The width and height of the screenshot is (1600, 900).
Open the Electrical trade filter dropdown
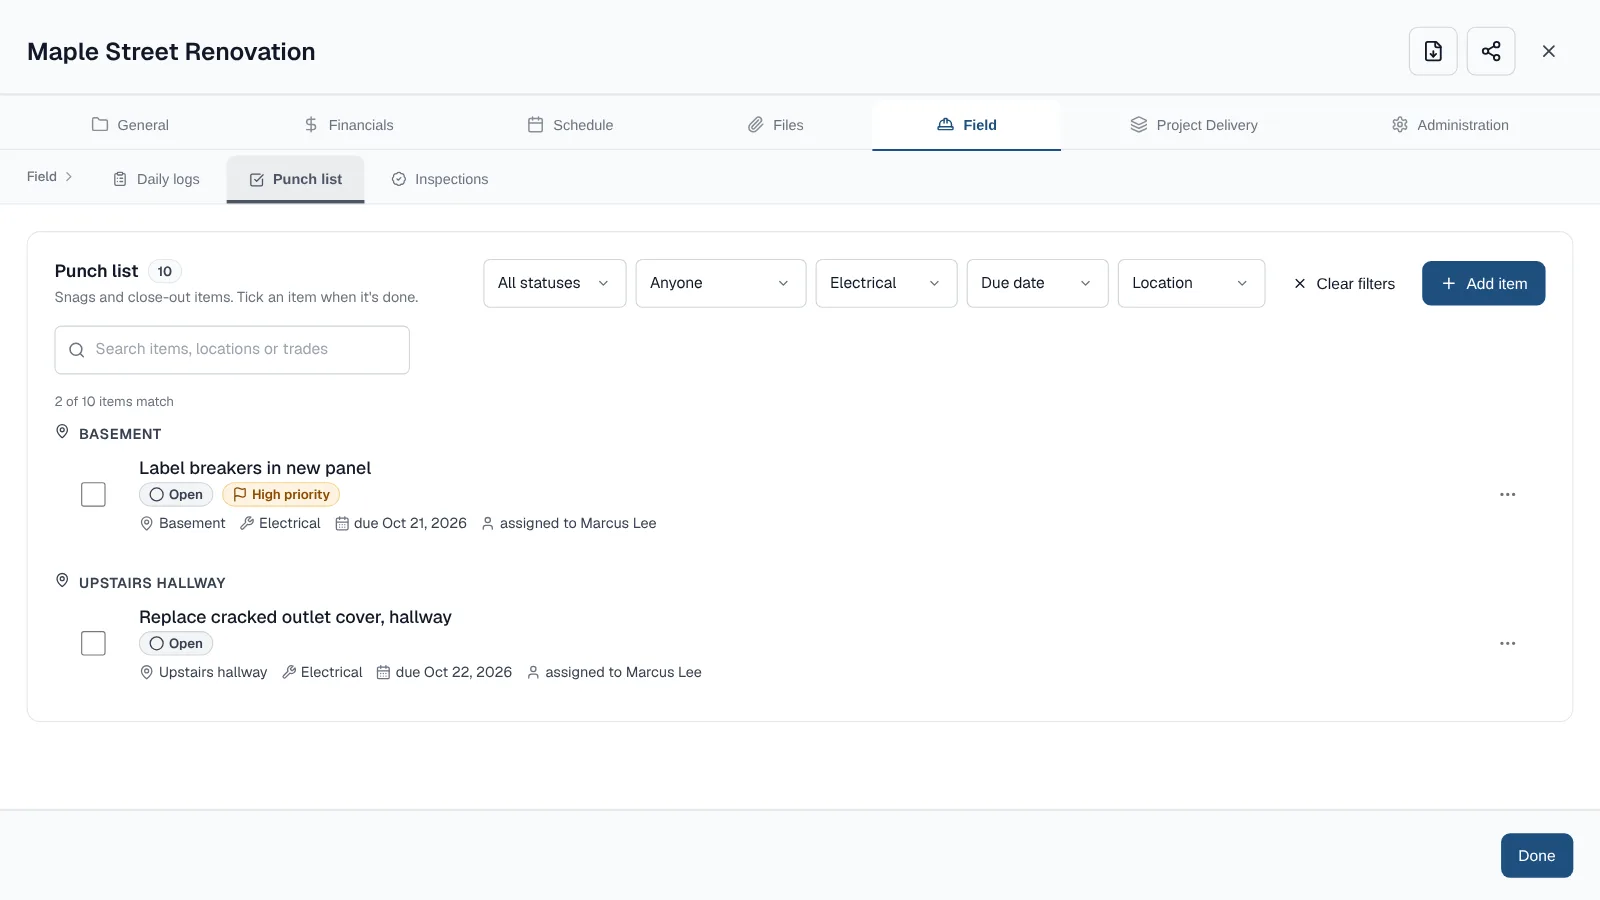886,284
